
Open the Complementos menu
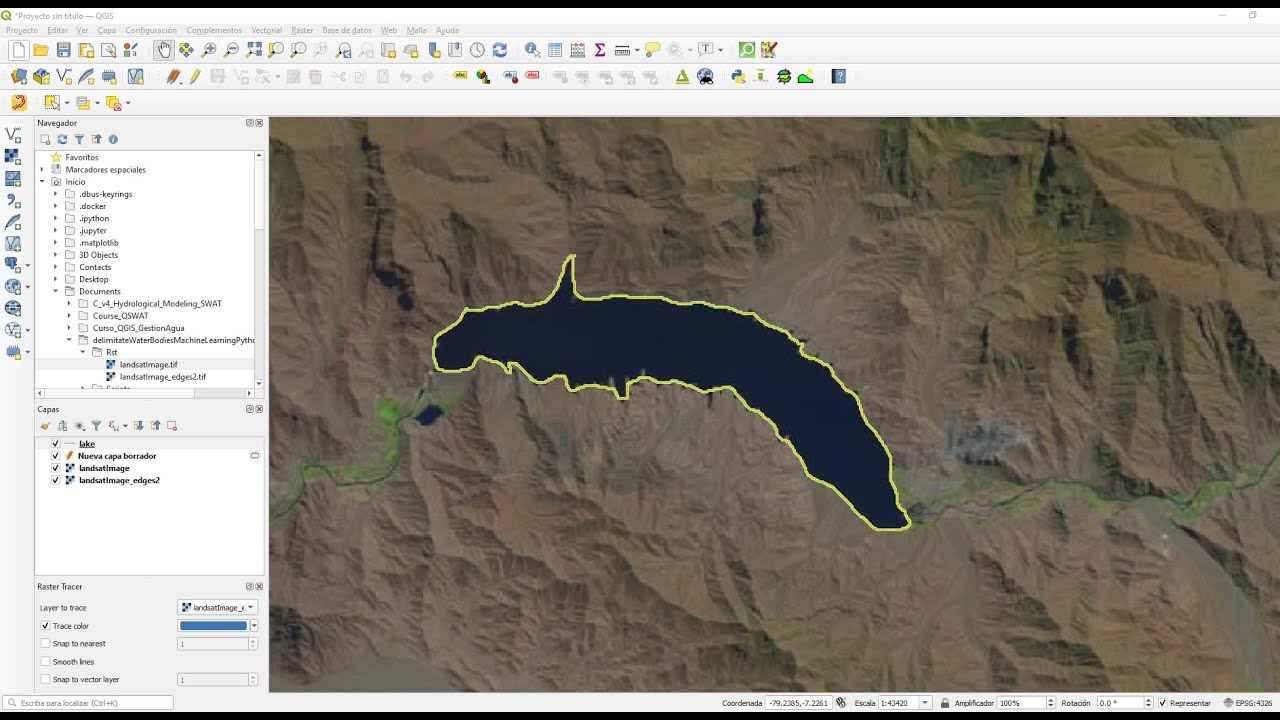214,31
